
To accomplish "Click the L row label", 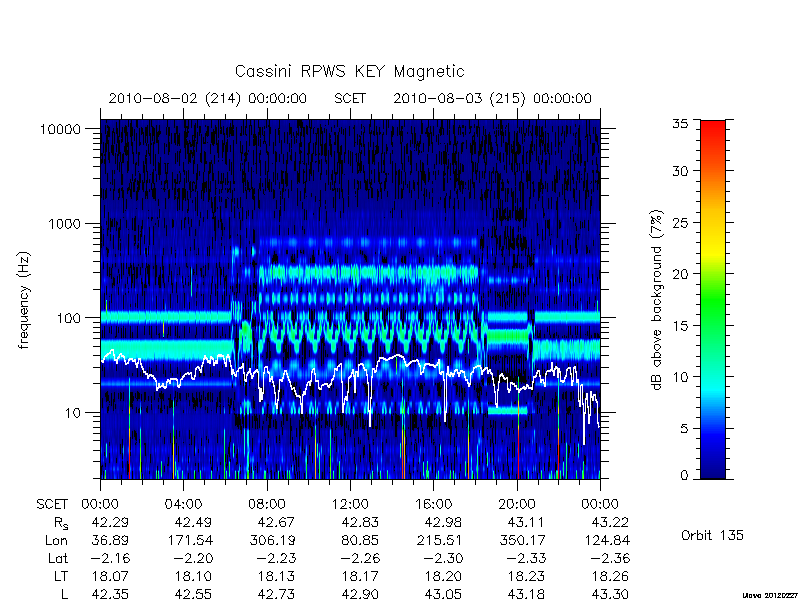I will (x=64, y=594).
